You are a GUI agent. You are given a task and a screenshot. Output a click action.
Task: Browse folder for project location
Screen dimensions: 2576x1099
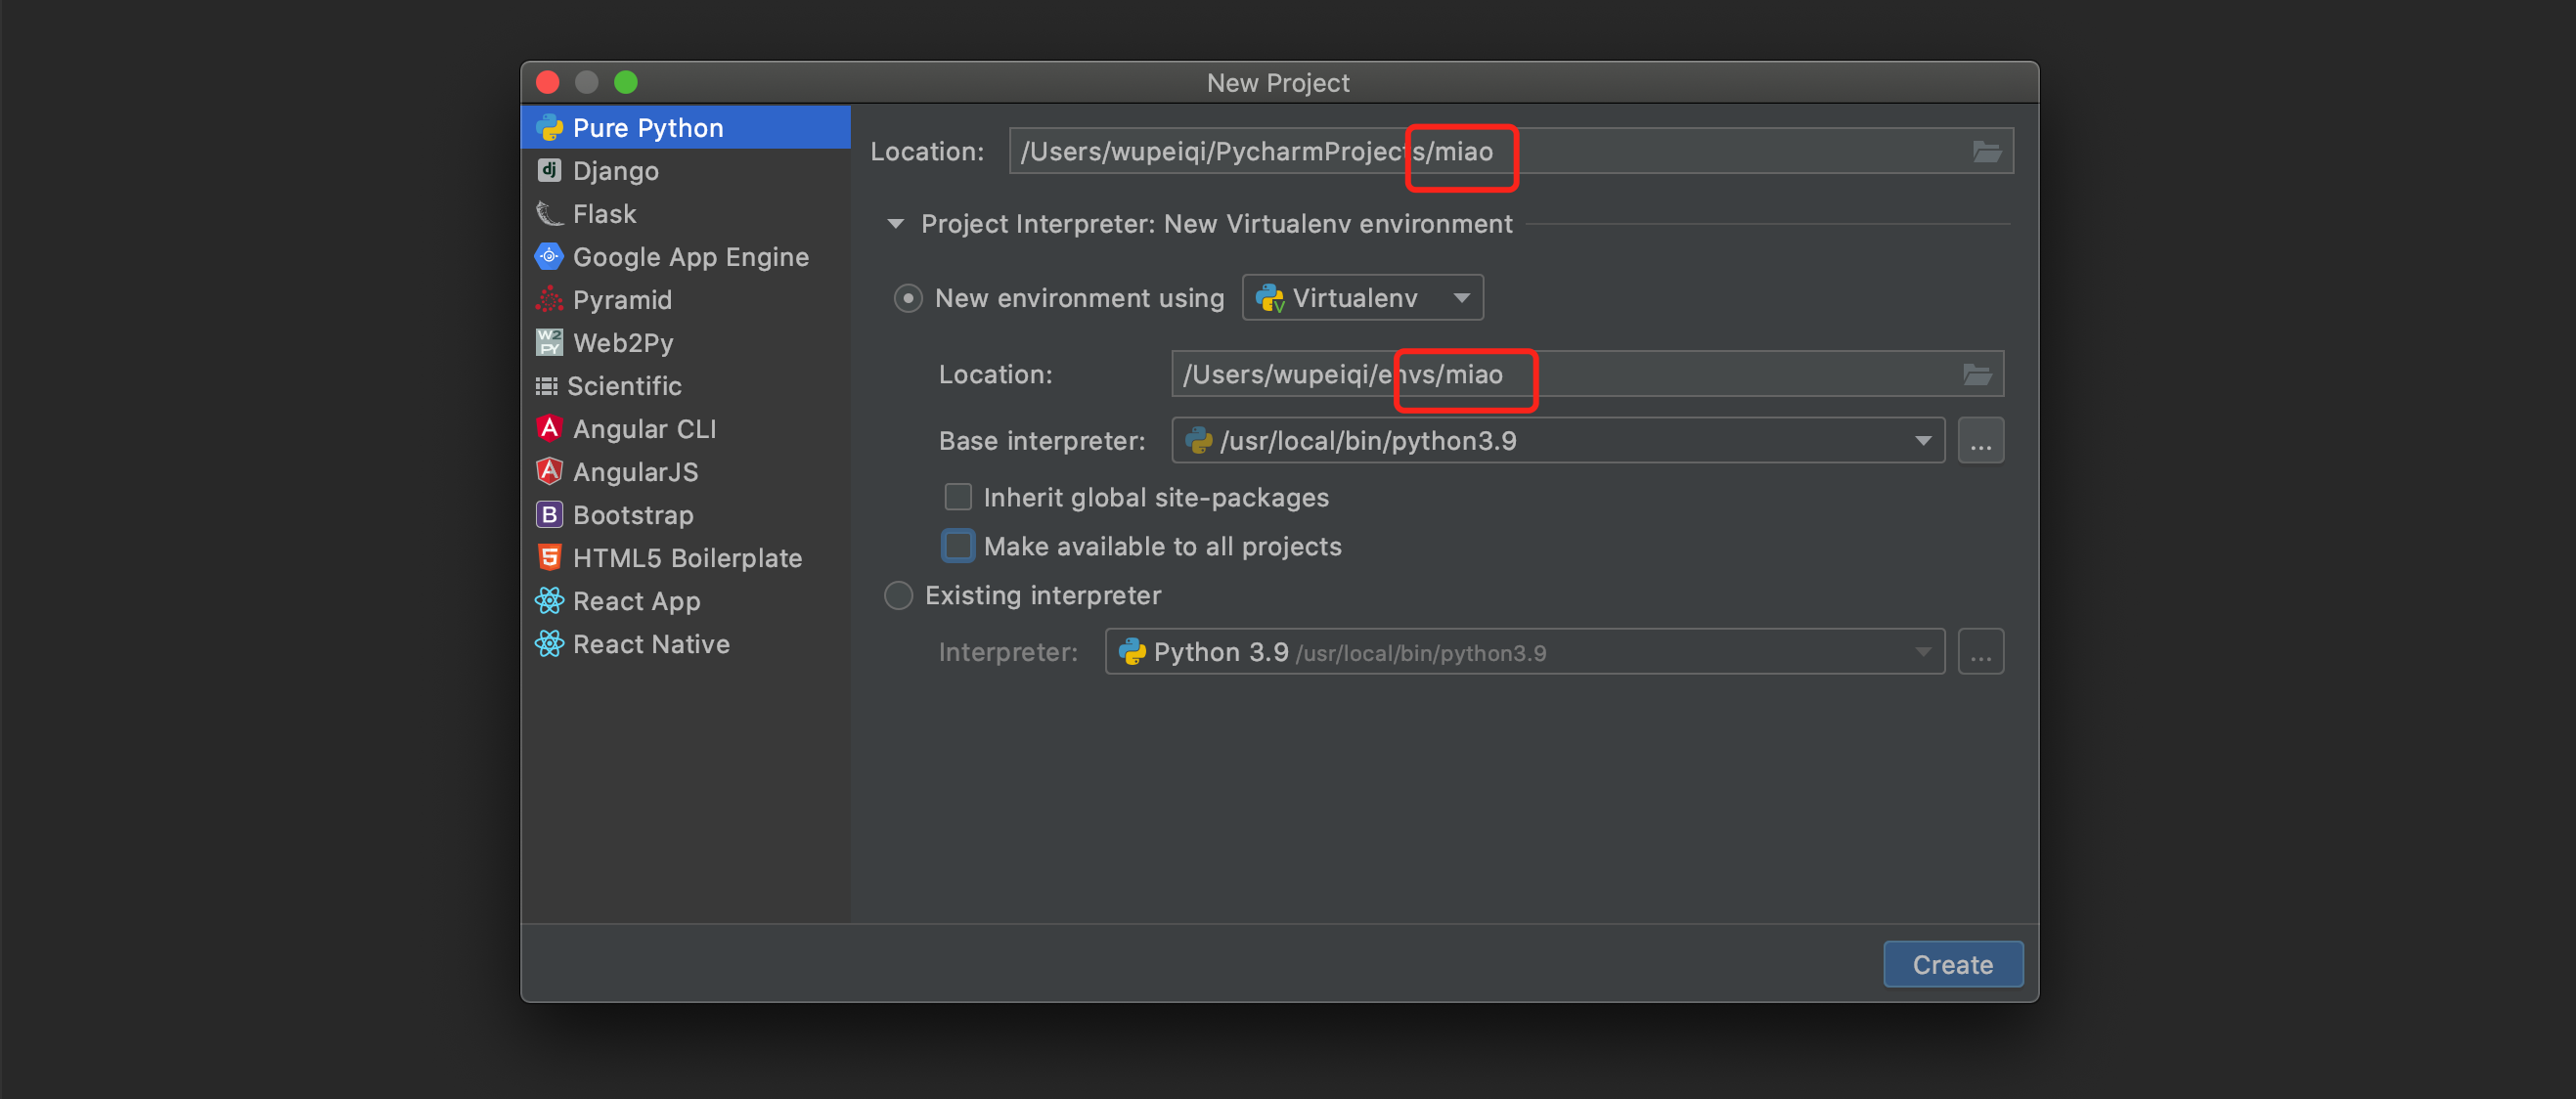[1986, 151]
